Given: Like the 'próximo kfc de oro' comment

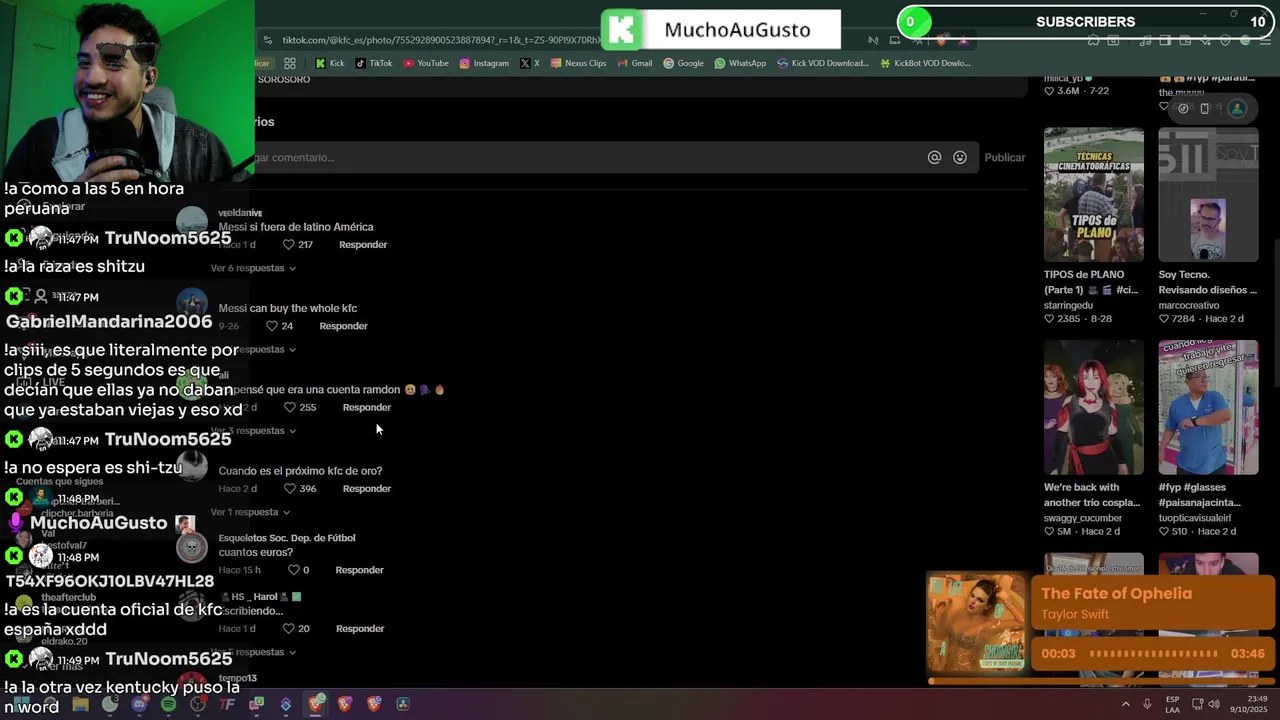Looking at the screenshot, I should point(290,489).
